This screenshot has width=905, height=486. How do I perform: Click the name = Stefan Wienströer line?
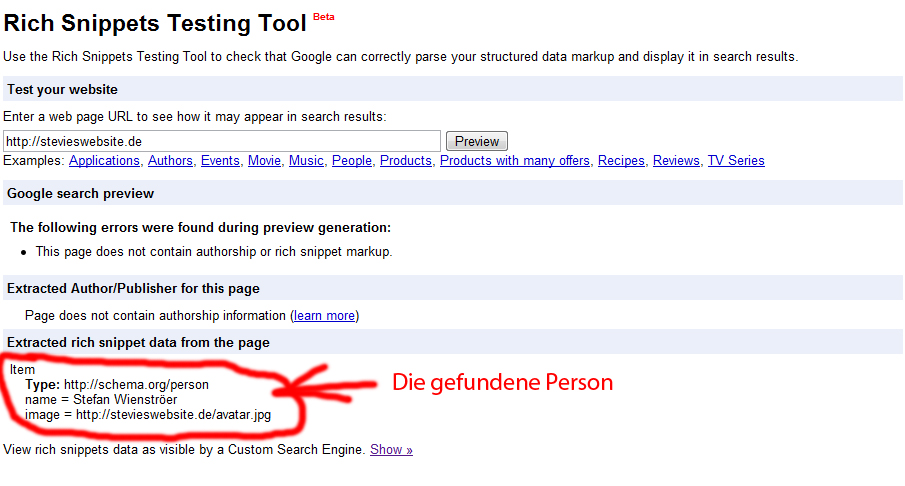coord(101,399)
